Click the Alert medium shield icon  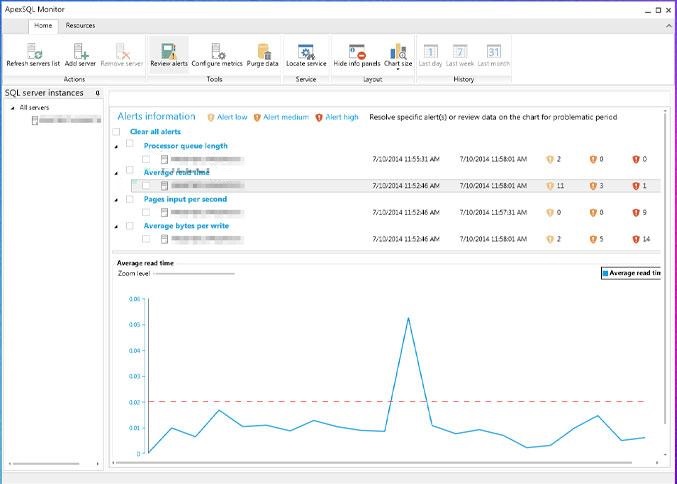click(257, 117)
